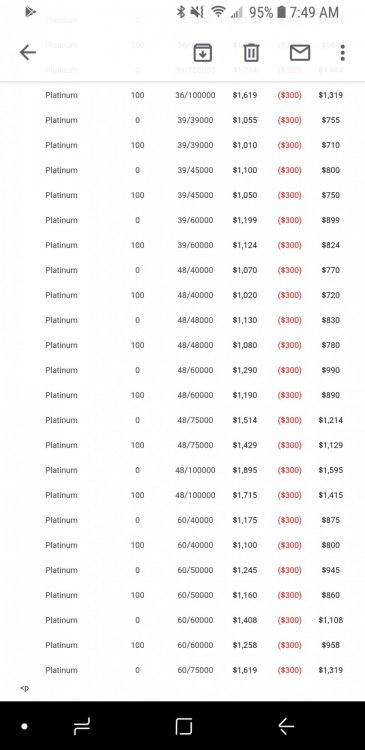The image size is (365, 750).
Task: Tap the Android home square button
Action: pyautogui.click(x=184, y=727)
